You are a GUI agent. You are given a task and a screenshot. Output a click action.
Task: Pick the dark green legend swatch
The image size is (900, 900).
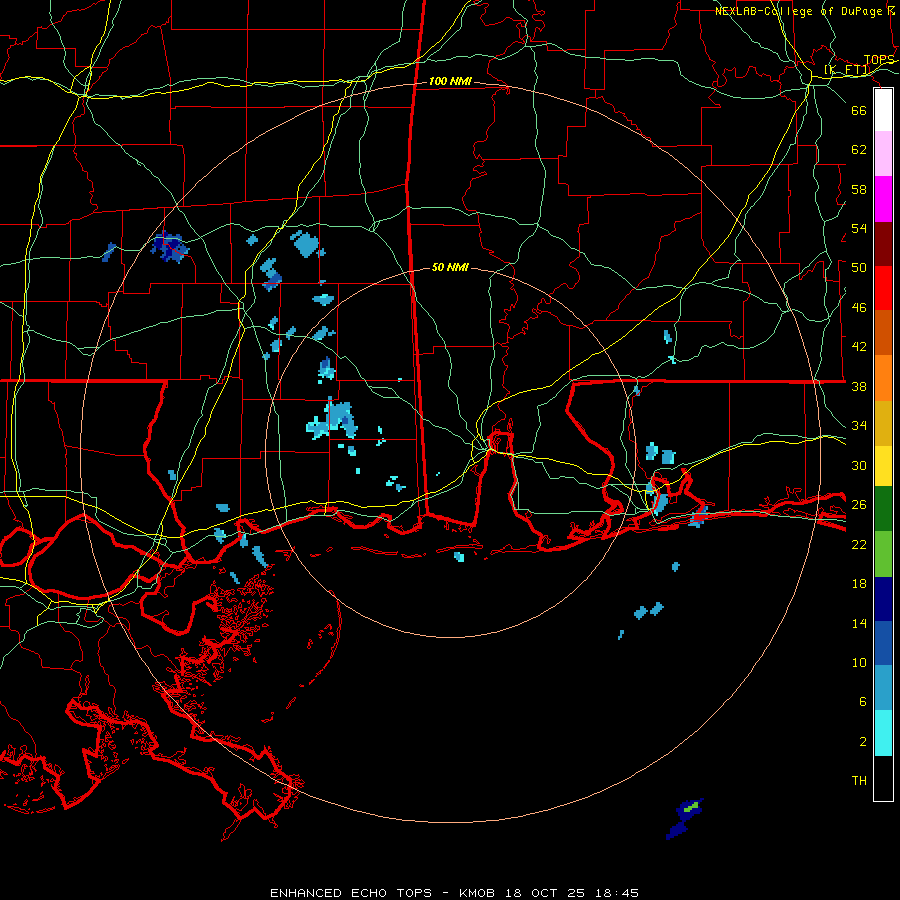click(883, 509)
